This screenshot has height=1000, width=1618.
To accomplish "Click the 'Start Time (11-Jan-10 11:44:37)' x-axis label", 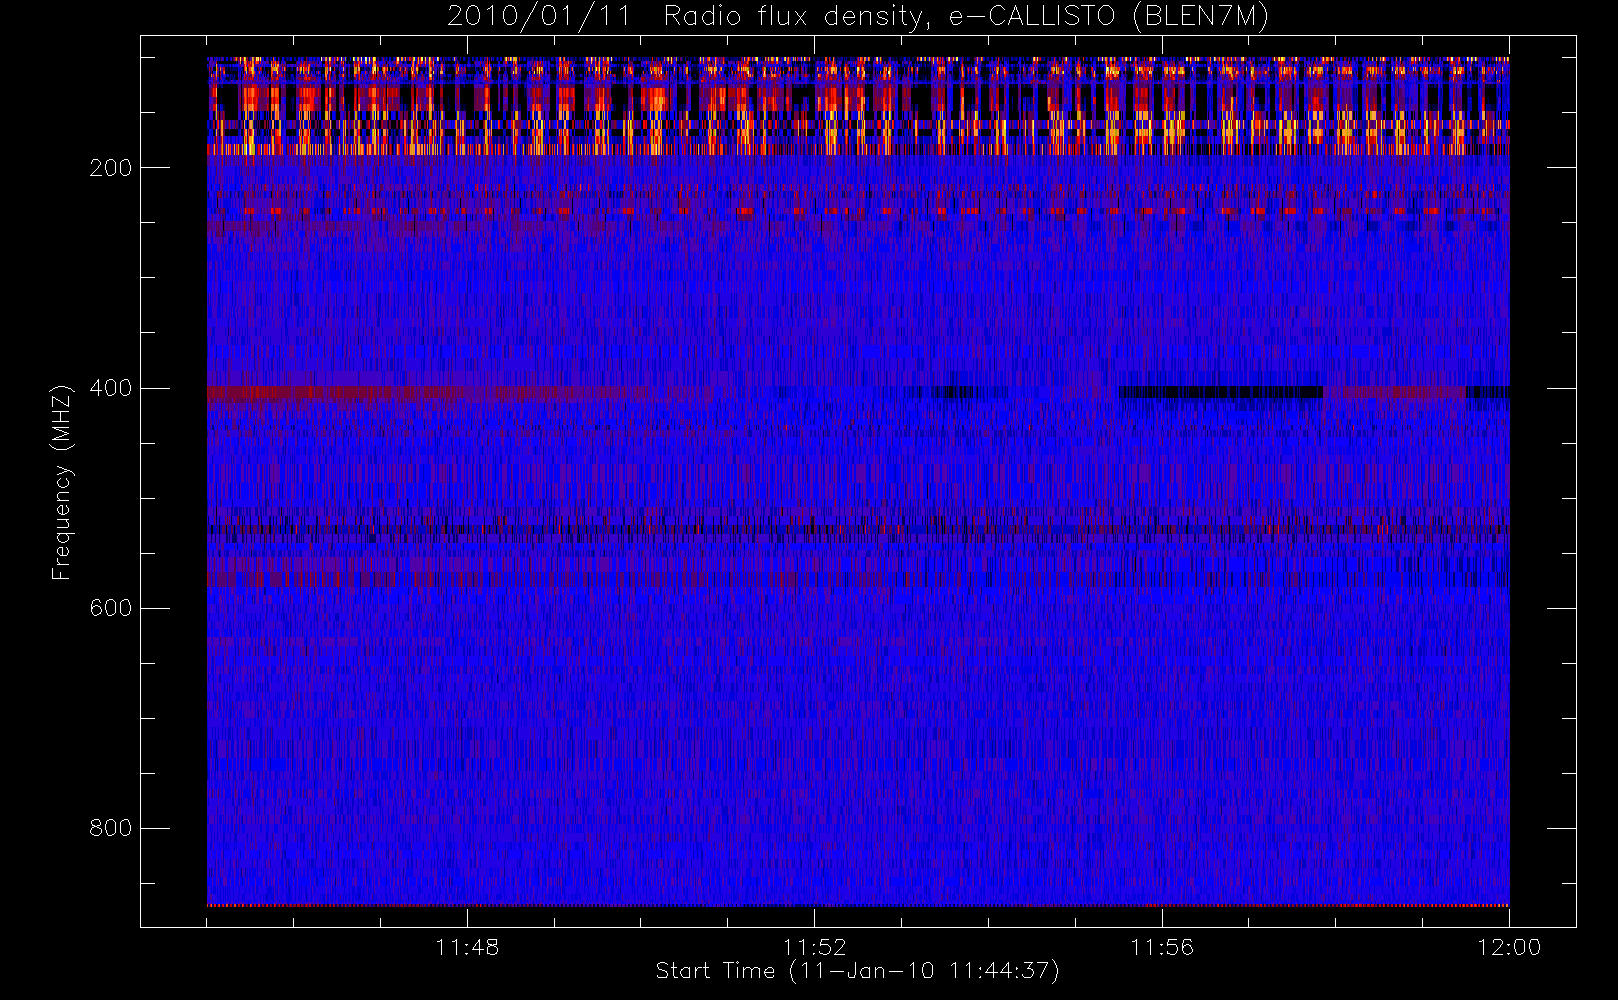I will [857, 971].
